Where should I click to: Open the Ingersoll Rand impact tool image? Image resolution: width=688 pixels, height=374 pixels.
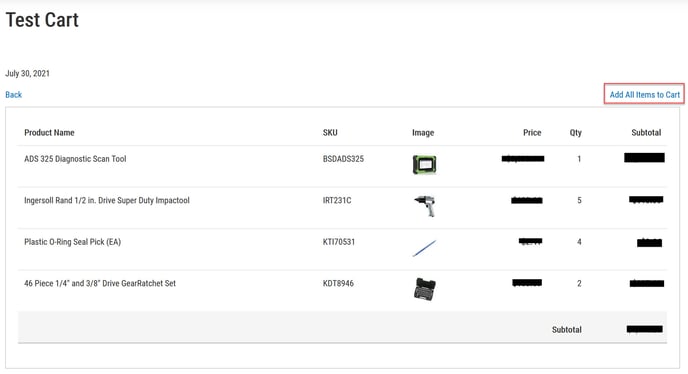(x=424, y=206)
